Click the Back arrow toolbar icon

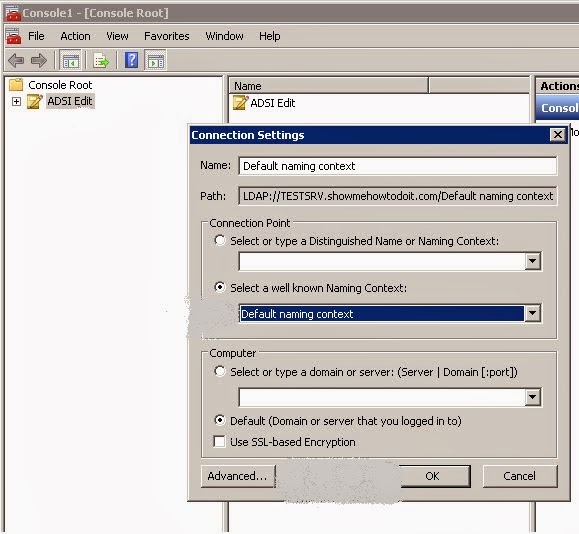[16, 60]
